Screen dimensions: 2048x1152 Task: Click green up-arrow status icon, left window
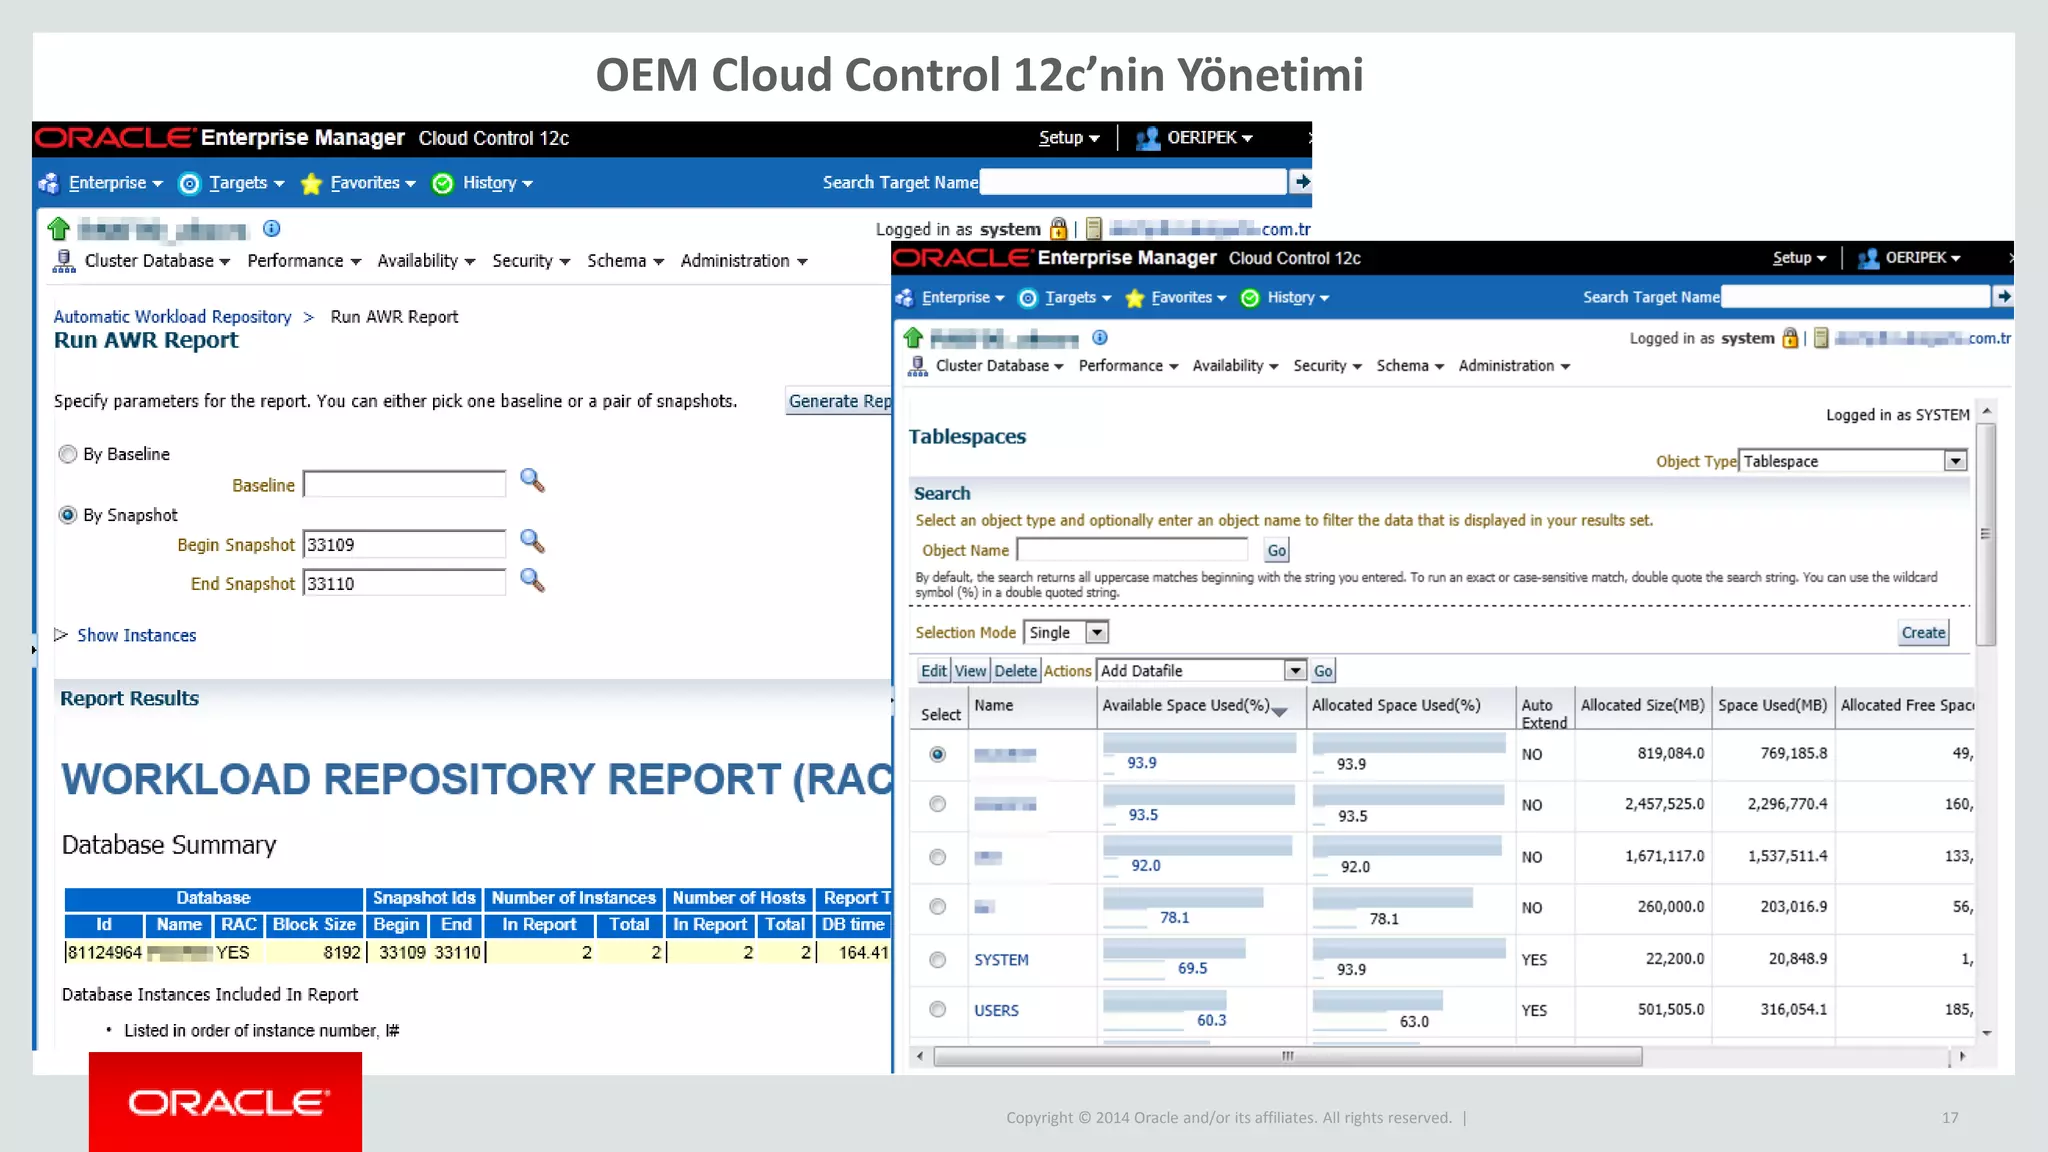(x=59, y=229)
